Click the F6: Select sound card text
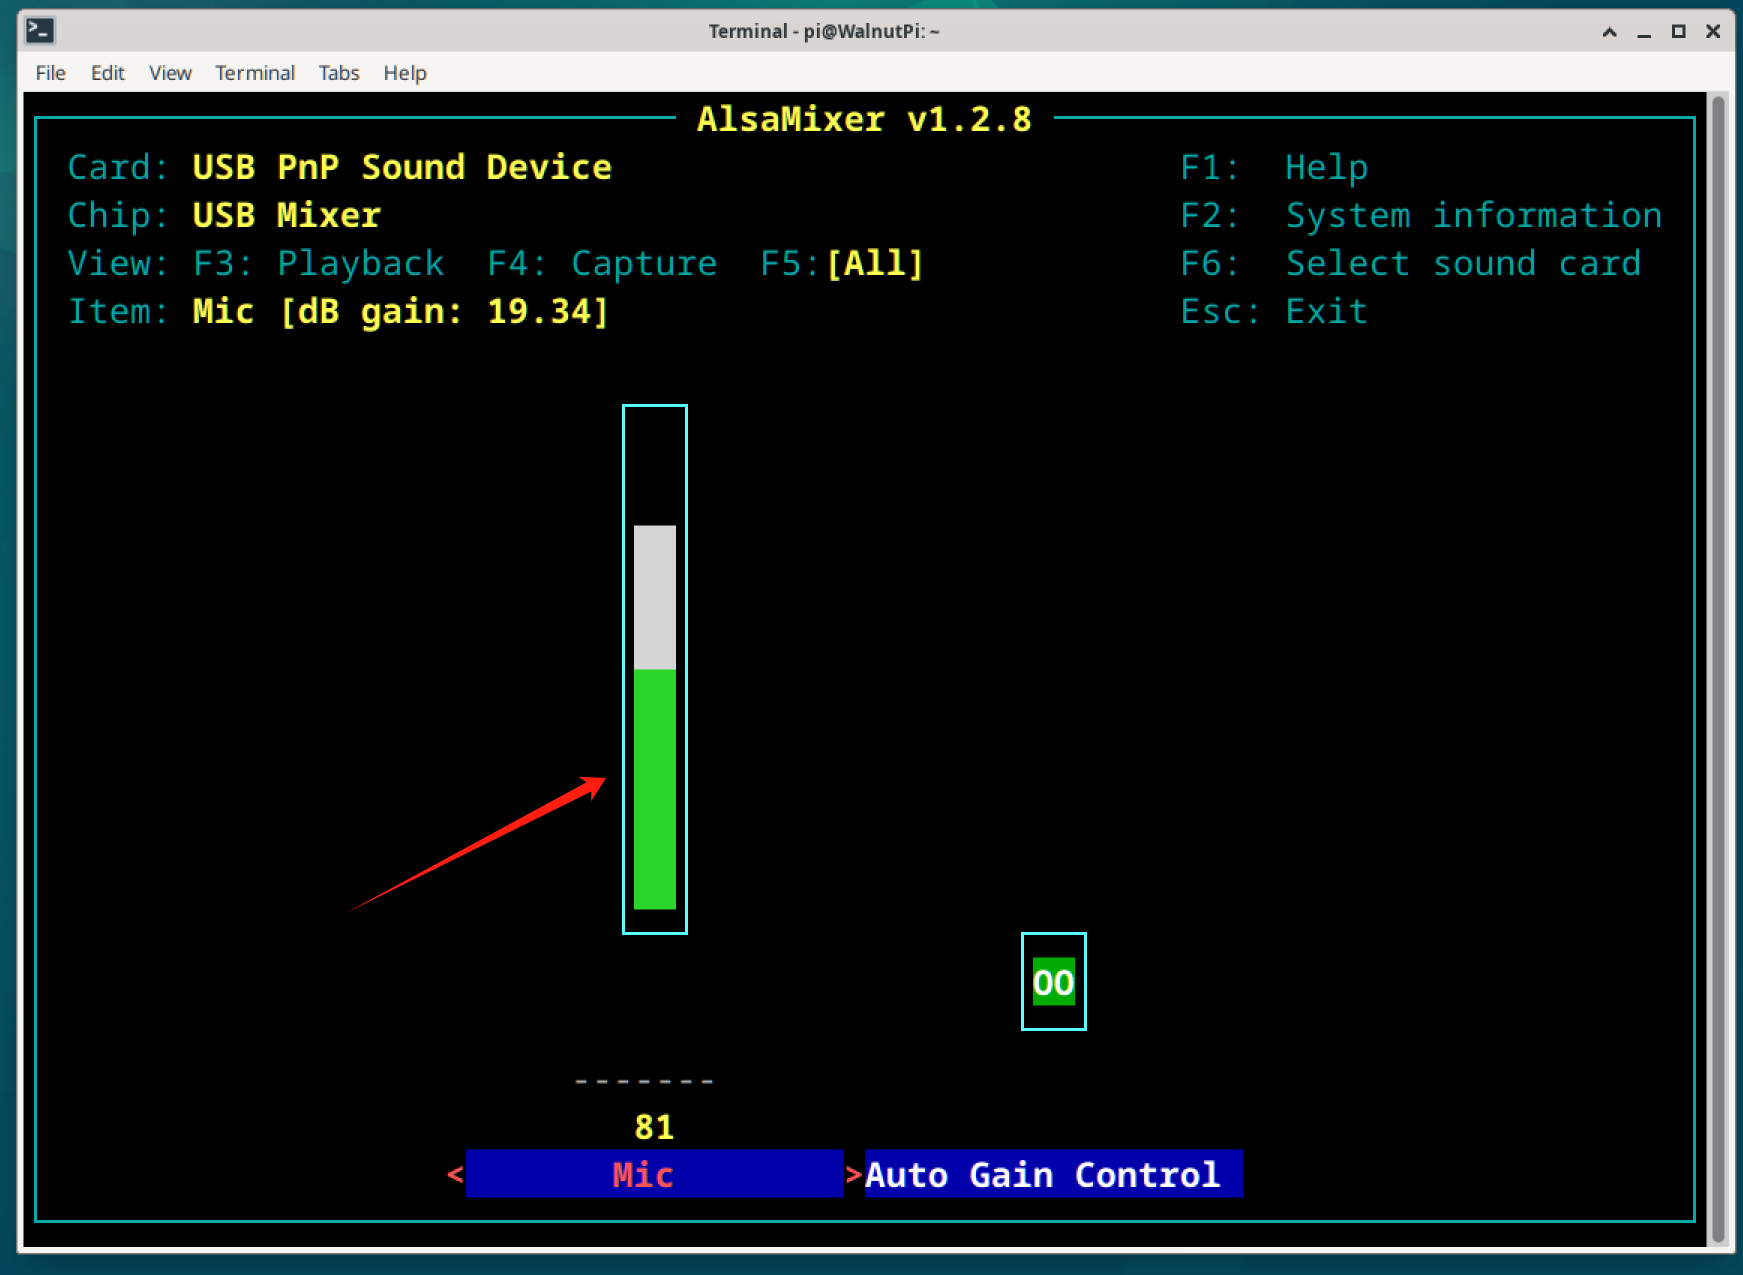Screen dimensions: 1743x1275 tap(1411, 263)
